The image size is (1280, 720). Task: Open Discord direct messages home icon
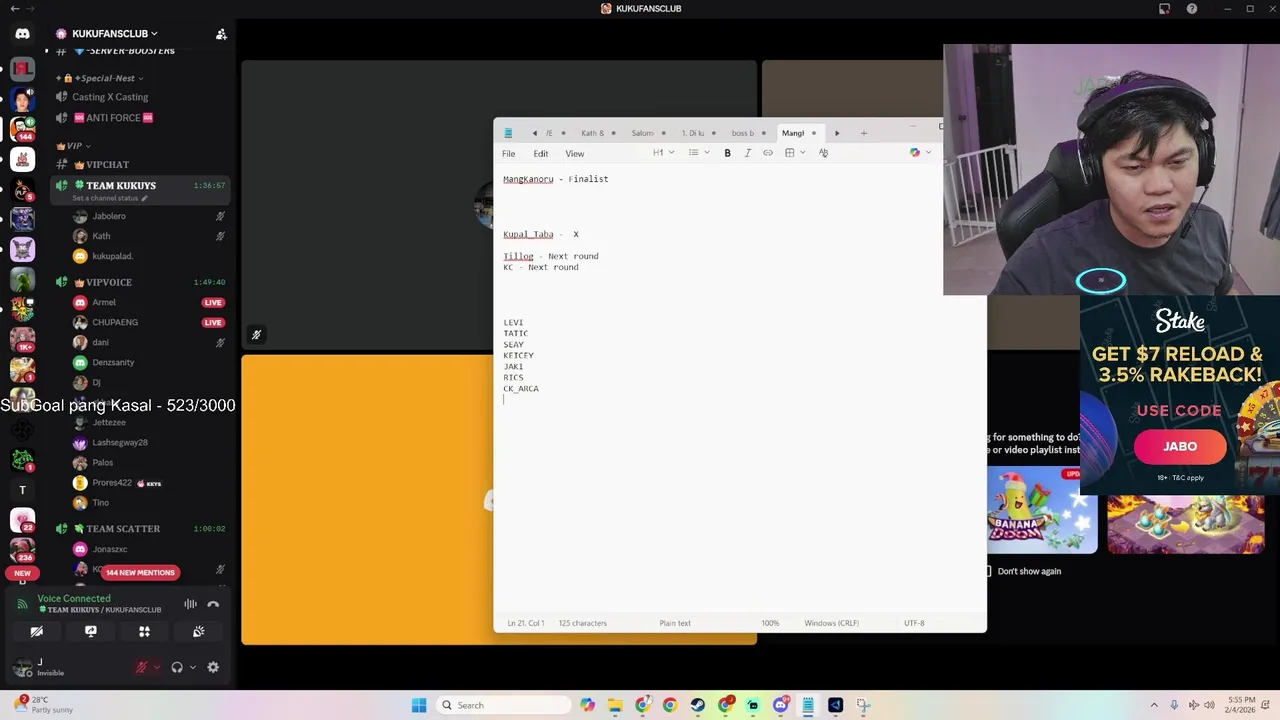pos(22,33)
